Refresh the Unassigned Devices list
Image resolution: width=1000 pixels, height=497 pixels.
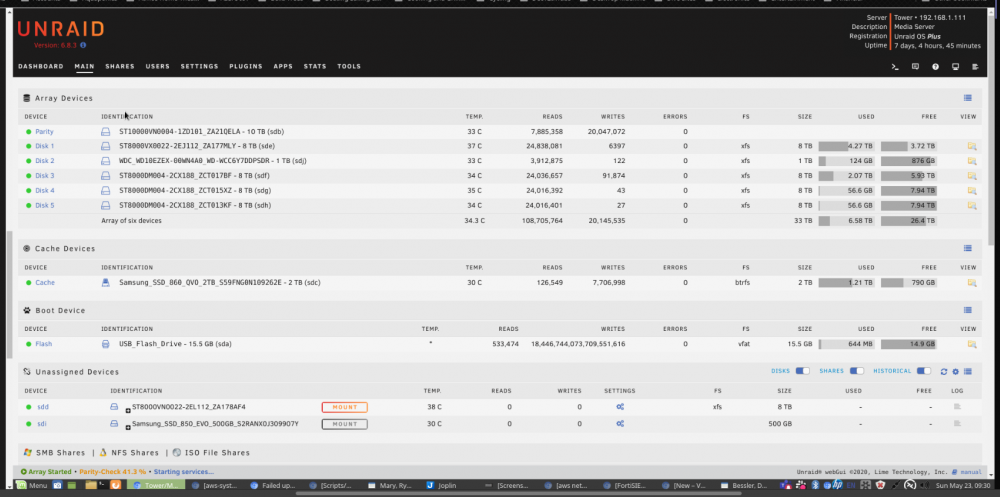[944, 371]
